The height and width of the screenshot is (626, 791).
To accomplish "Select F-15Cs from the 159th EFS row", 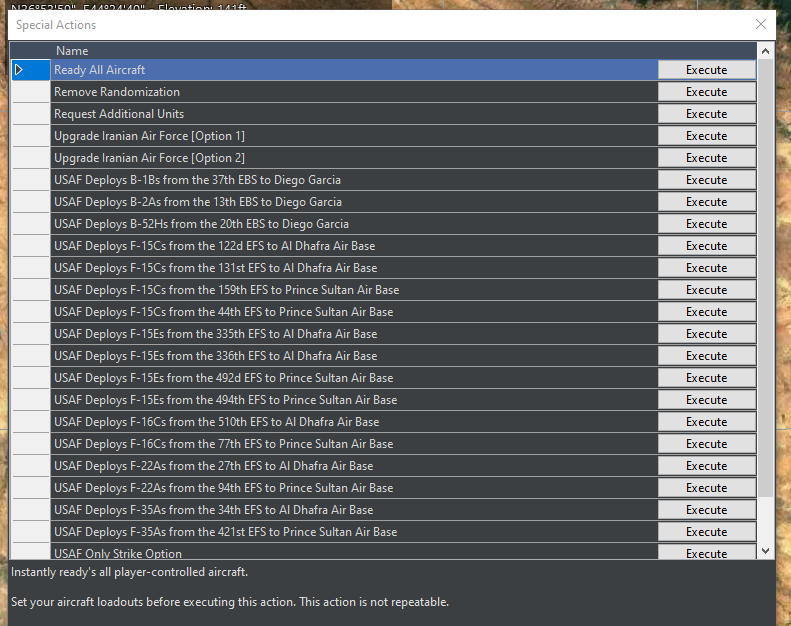I will pos(354,290).
